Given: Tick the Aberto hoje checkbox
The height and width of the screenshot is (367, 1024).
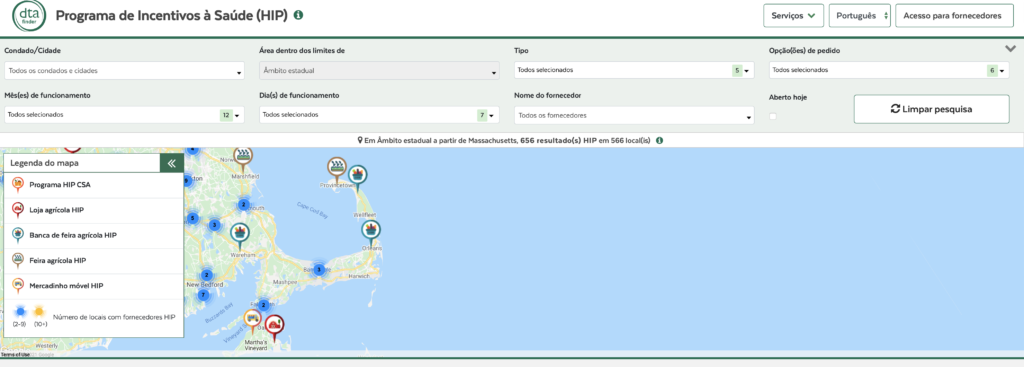Looking at the screenshot, I should pyautogui.click(x=773, y=116).
